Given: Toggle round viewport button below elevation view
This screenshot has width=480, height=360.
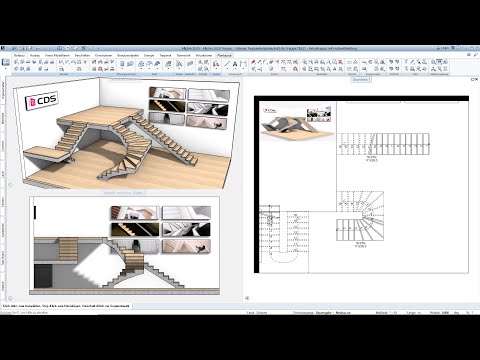Looking at the screenshot, I should [x=10, y=298].
